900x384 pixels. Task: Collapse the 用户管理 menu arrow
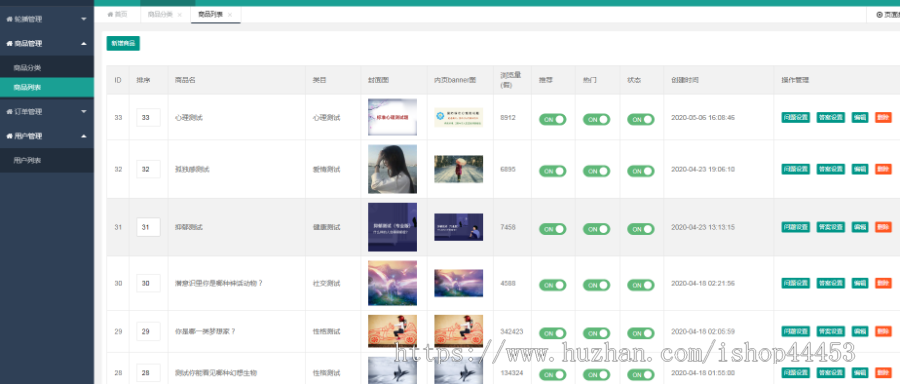click(x=84, y=136)
